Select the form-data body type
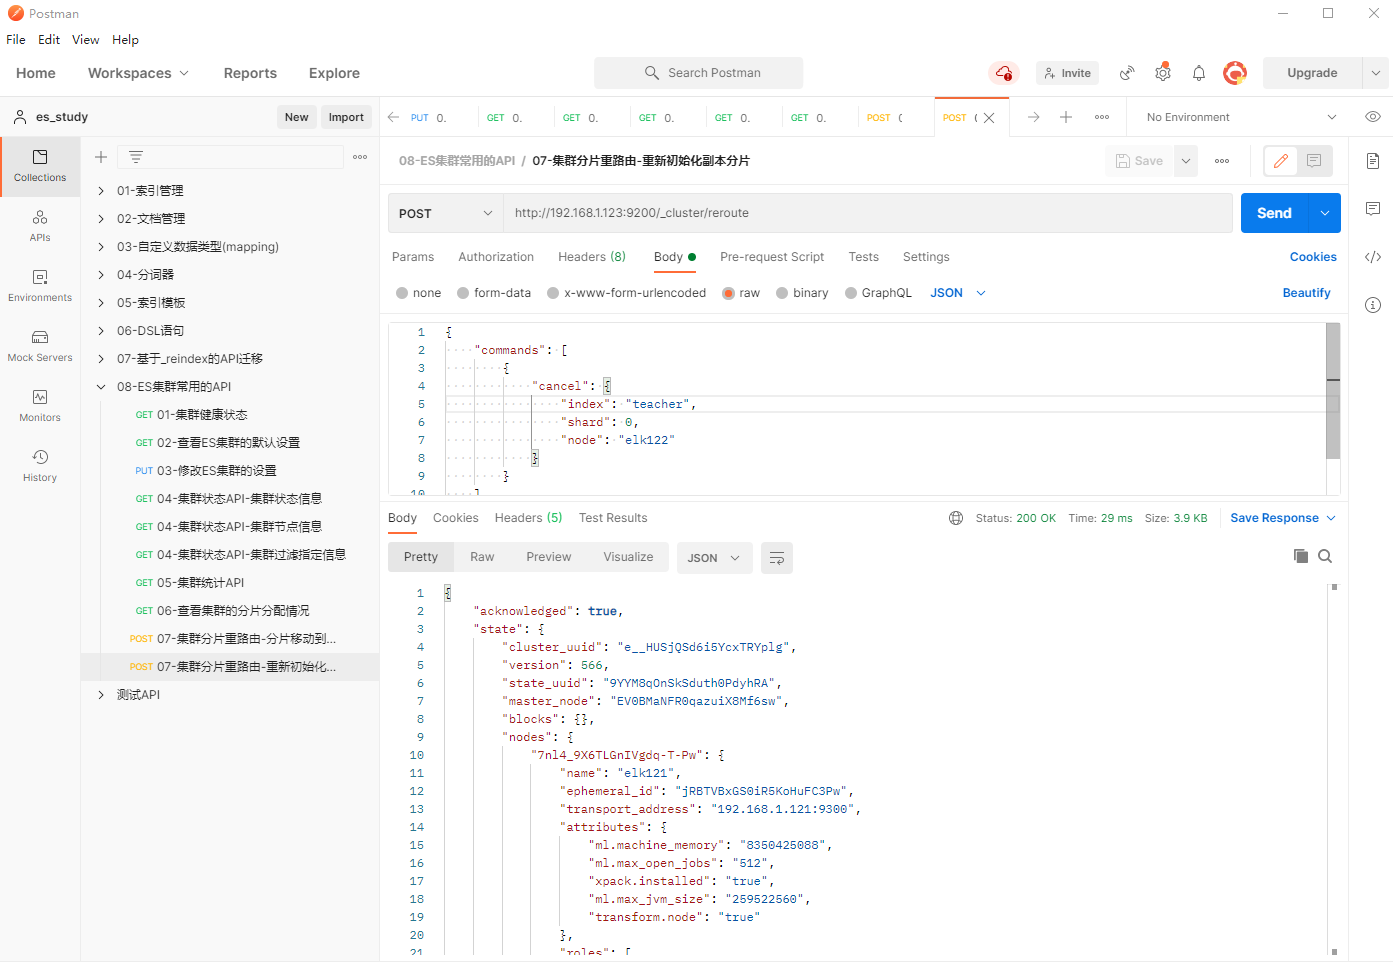This screenshot has height=964, width=1393. [463, 293]
